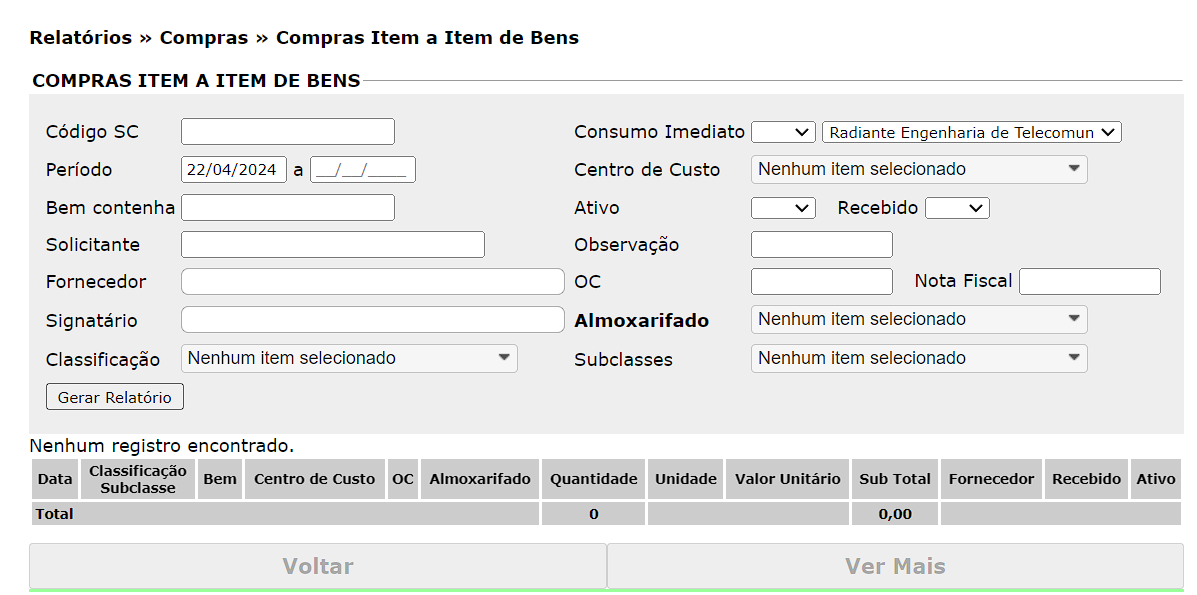Click the Bem contenha text field
Screen dimensions: 1197x595
(x=287, y=208)
